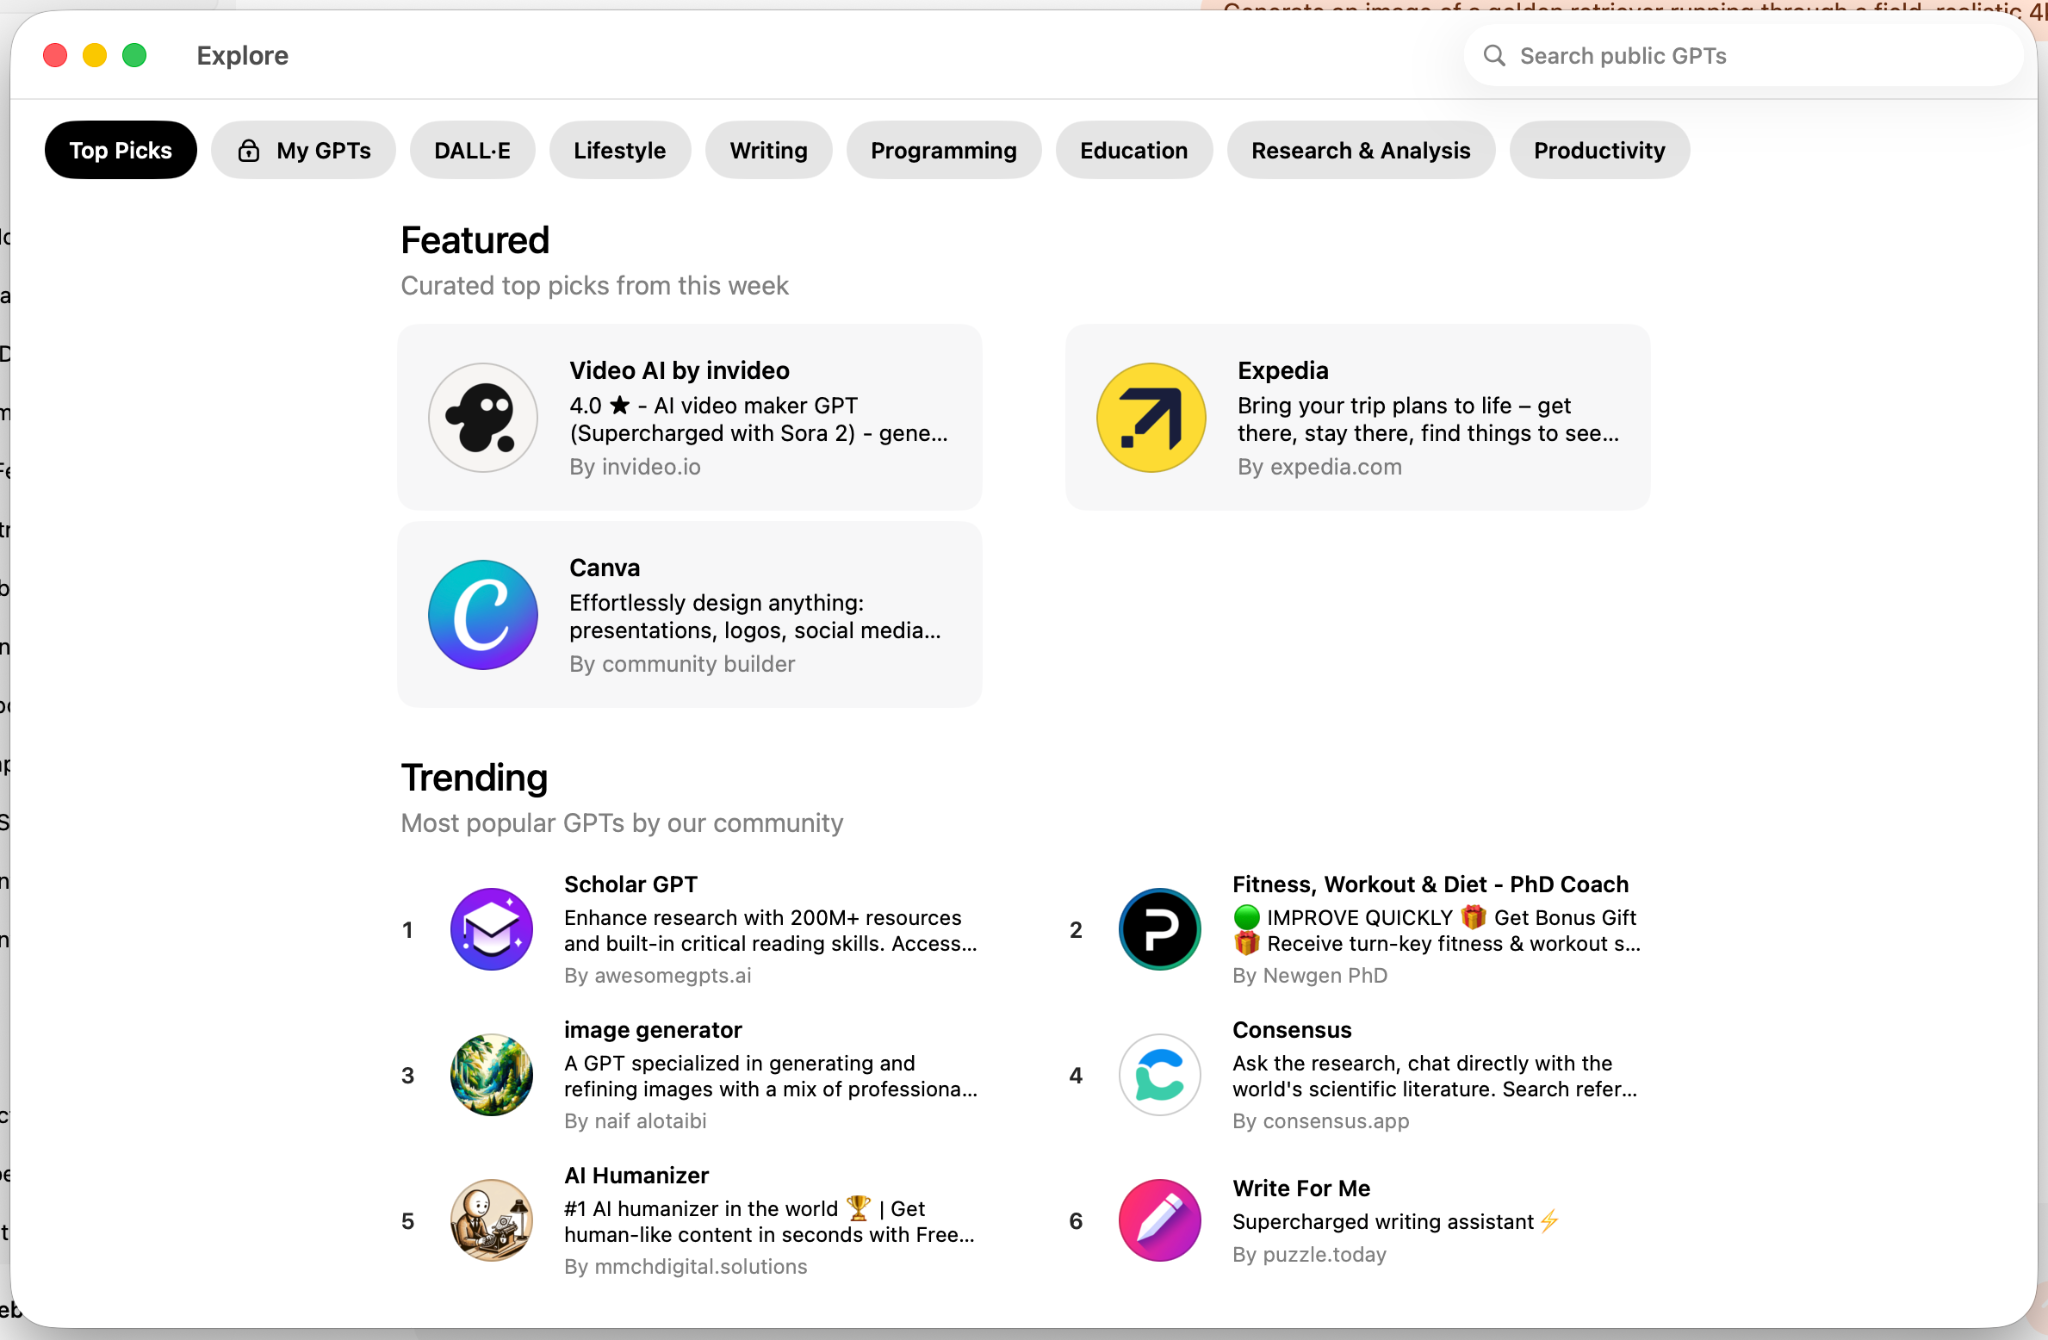Click the lock icon on My GPTs
The height and width of the screenshot is (1340, 2048).
(x=249, y=151)
